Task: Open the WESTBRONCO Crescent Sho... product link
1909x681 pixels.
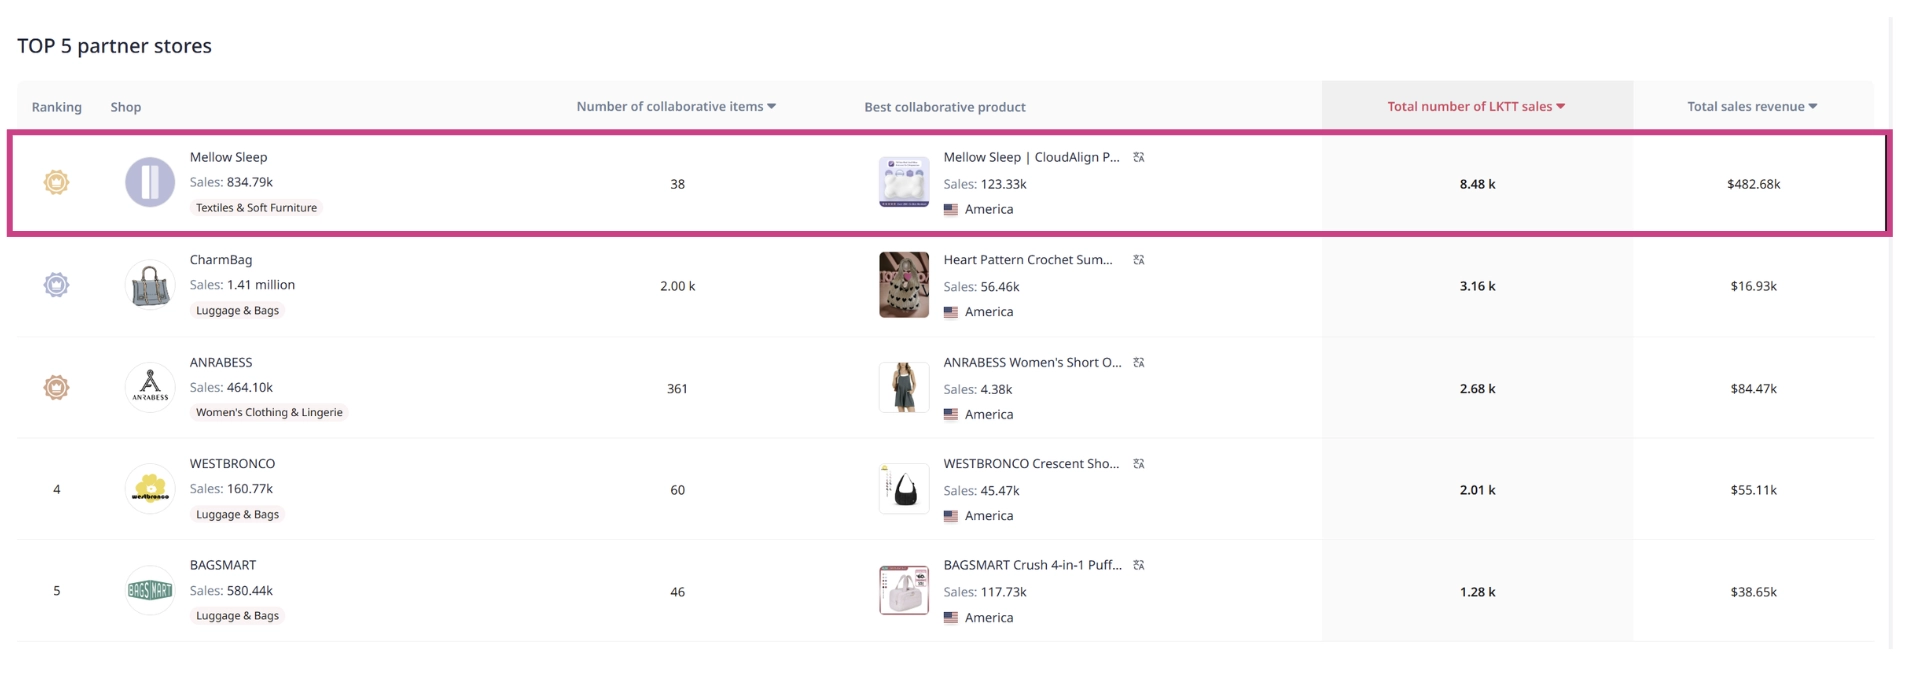Action: tap(1031, 464)
